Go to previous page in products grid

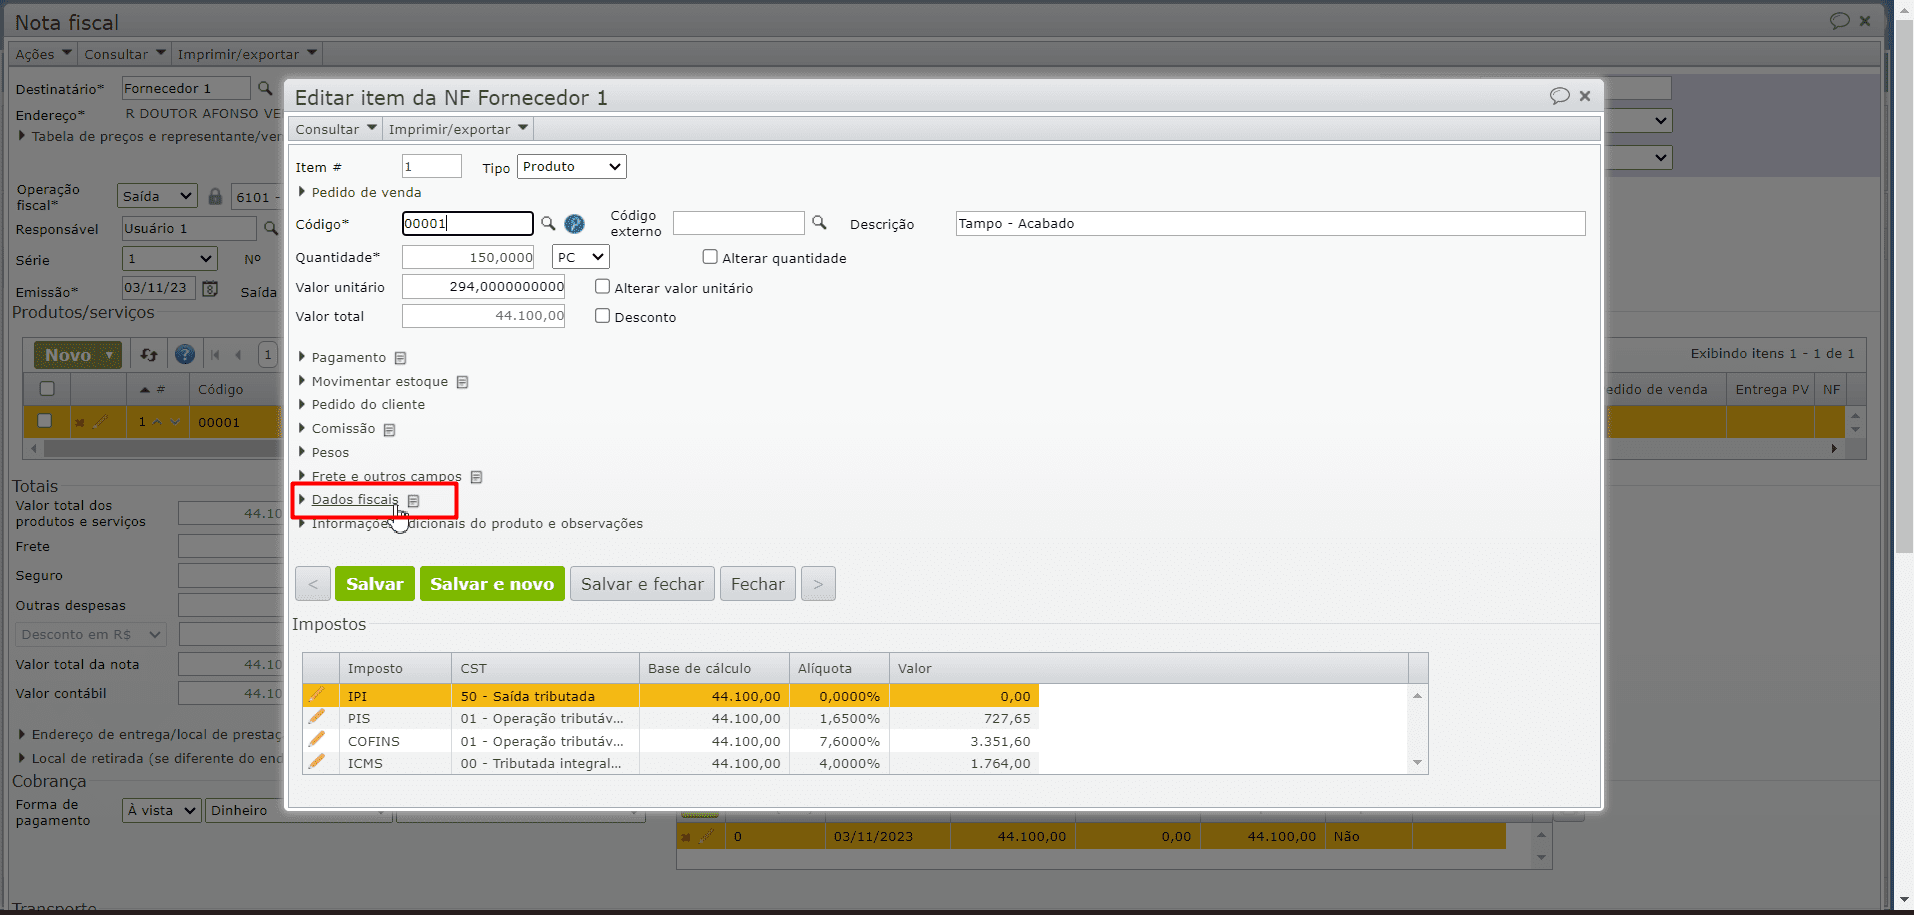pyautogui.click(x=238, y=355)
